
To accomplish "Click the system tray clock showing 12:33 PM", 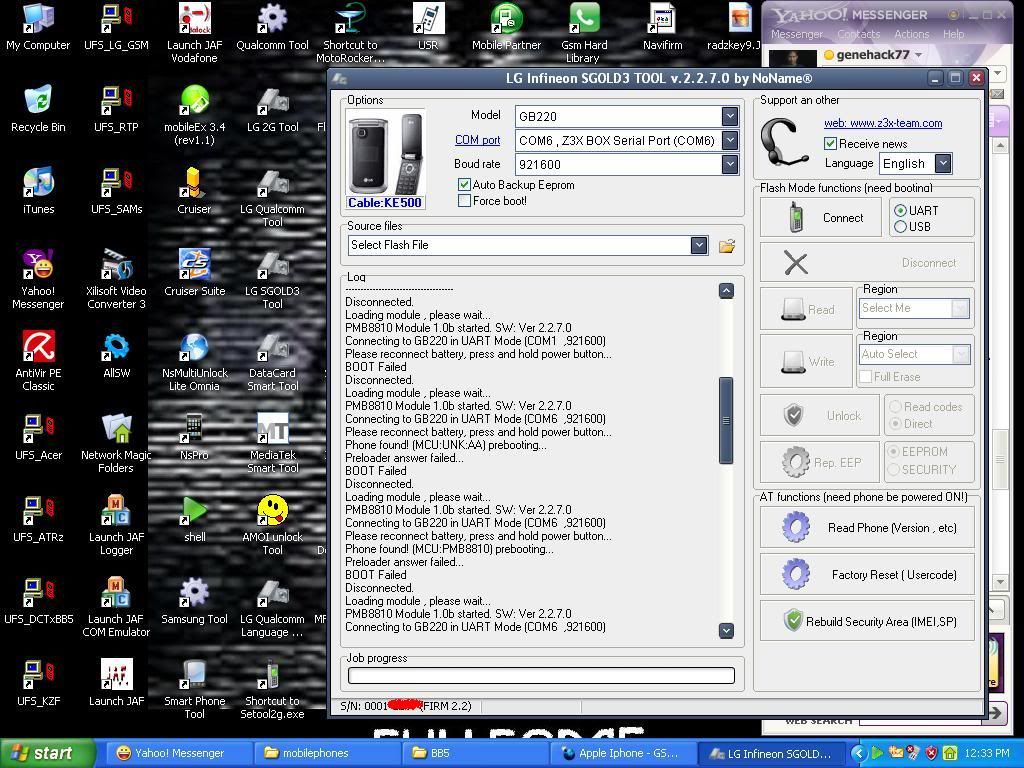I will click(x=987, y=753).
